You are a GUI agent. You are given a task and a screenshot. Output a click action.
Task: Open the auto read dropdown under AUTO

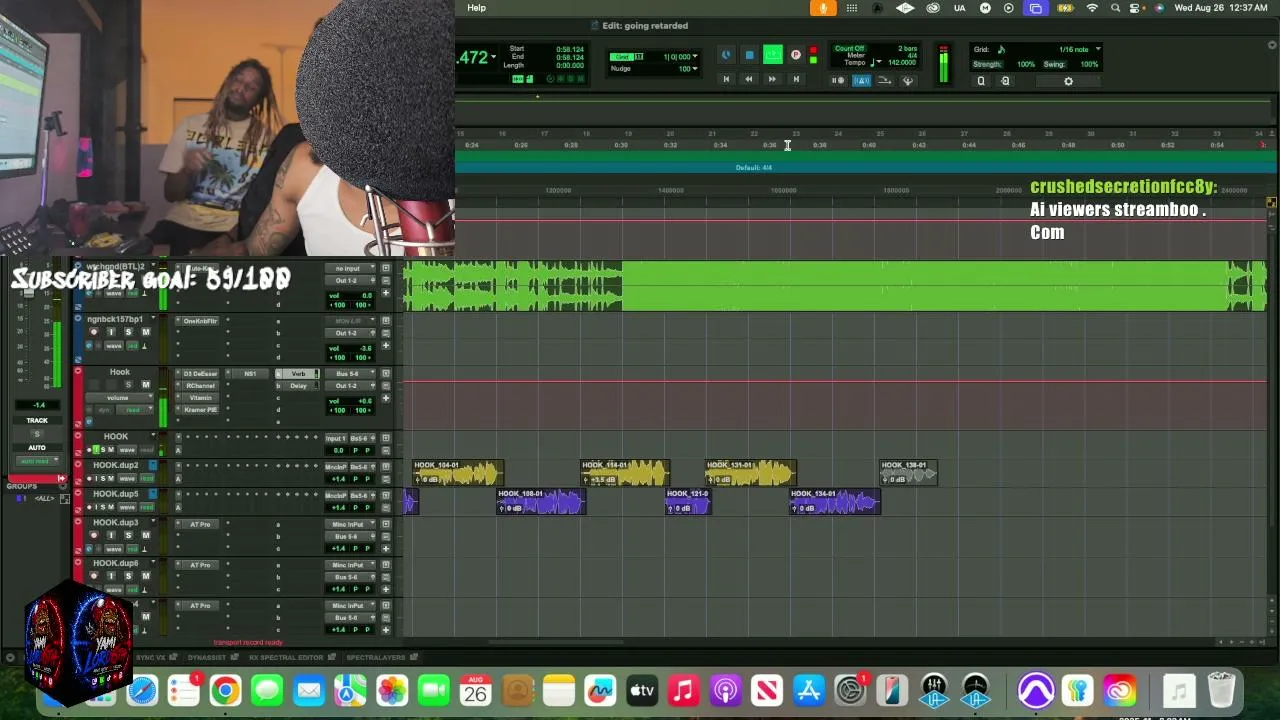coord(36,461)
